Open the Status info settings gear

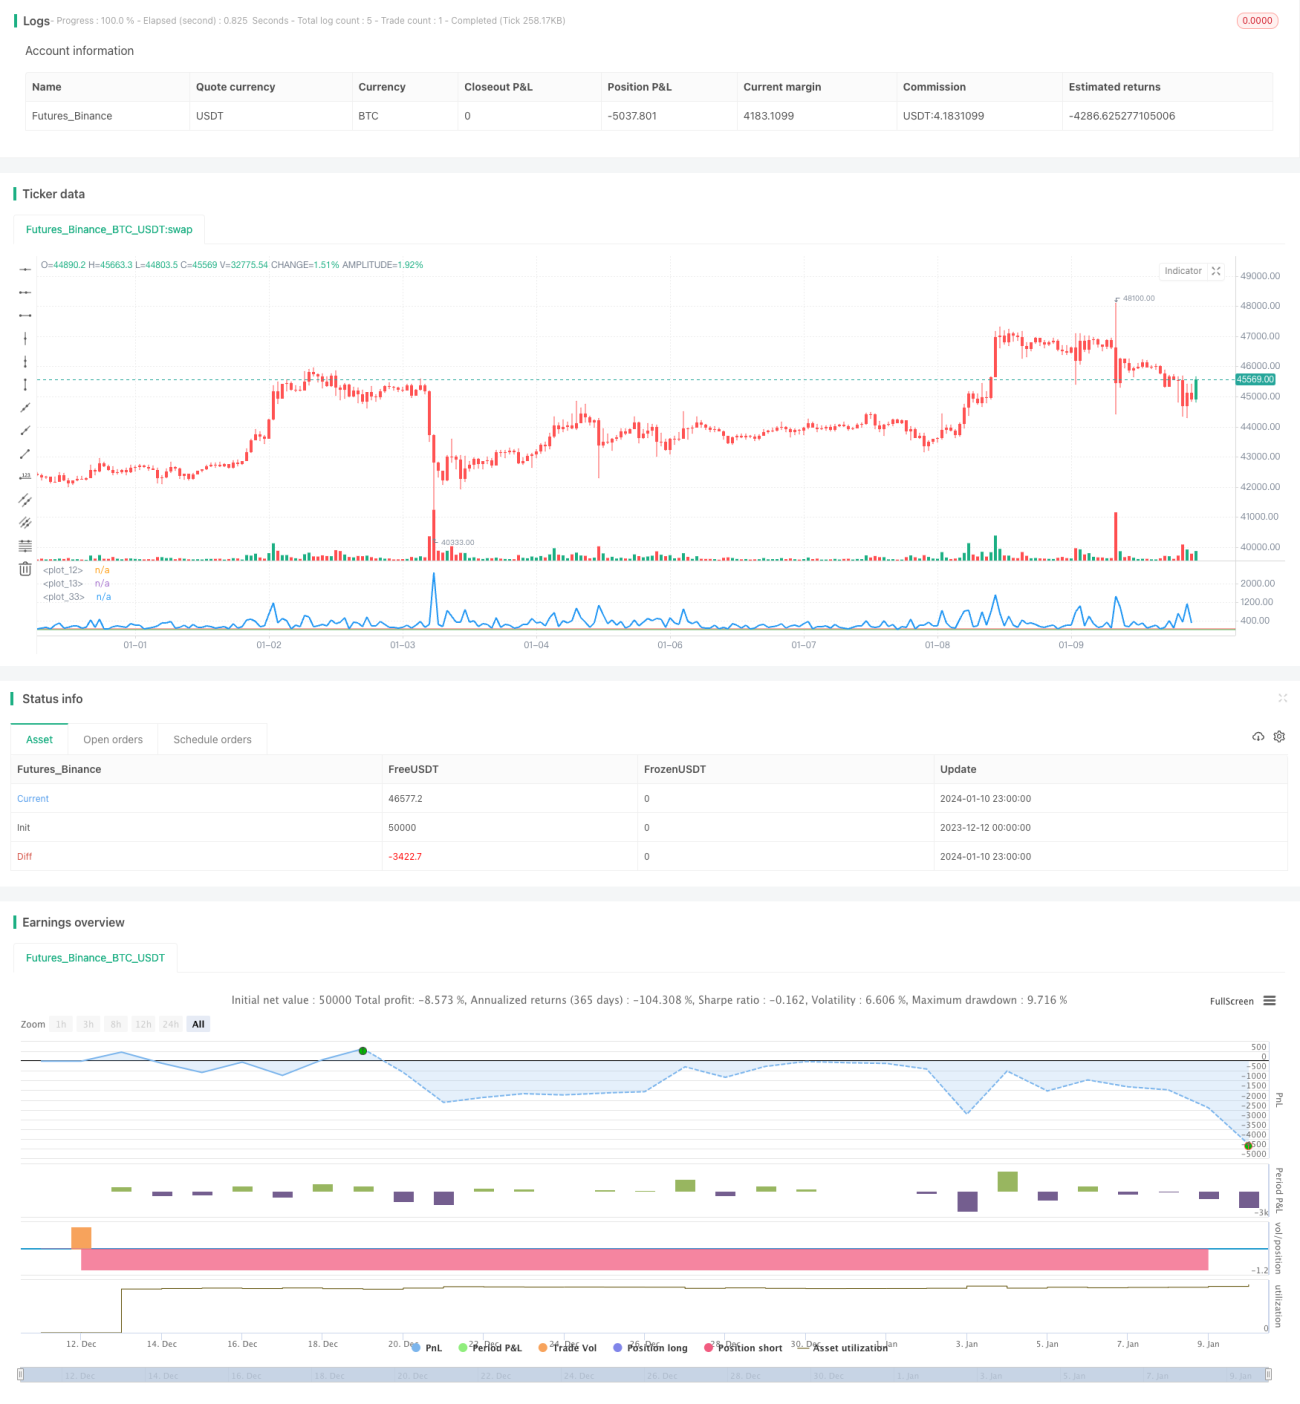tap(1279, 736)
